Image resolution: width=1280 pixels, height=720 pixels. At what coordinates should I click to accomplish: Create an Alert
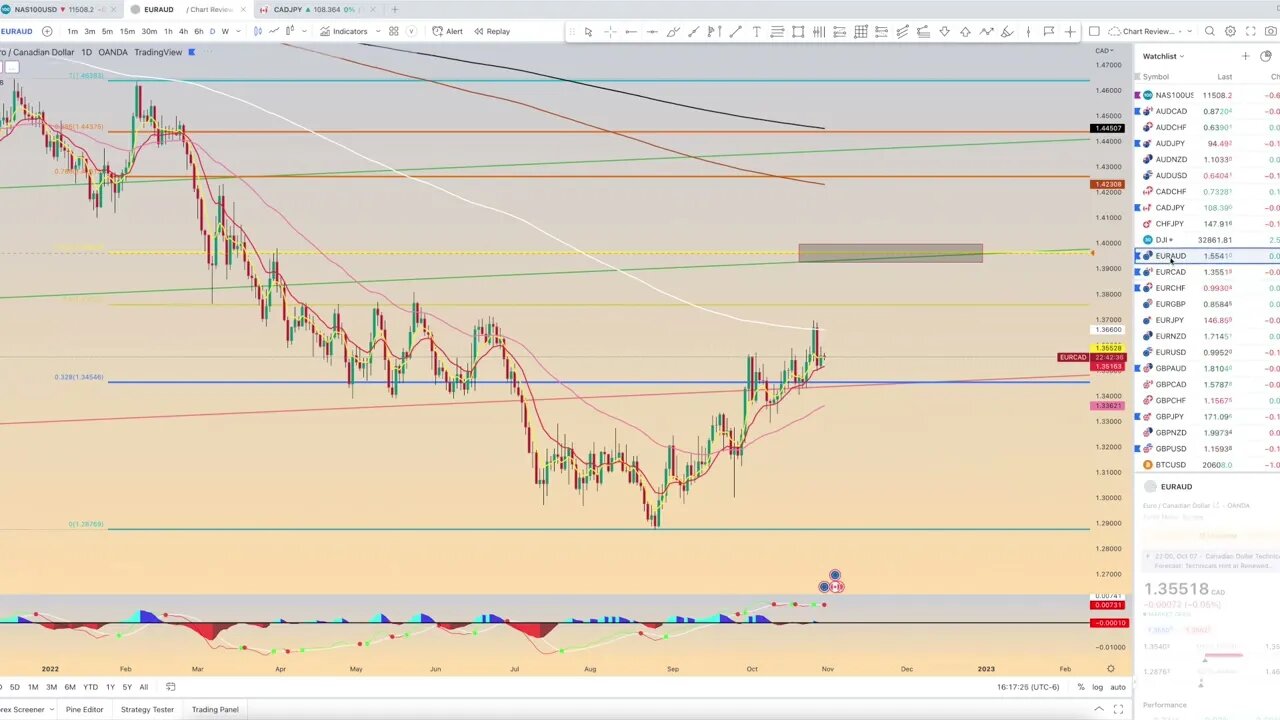(447, 31)
